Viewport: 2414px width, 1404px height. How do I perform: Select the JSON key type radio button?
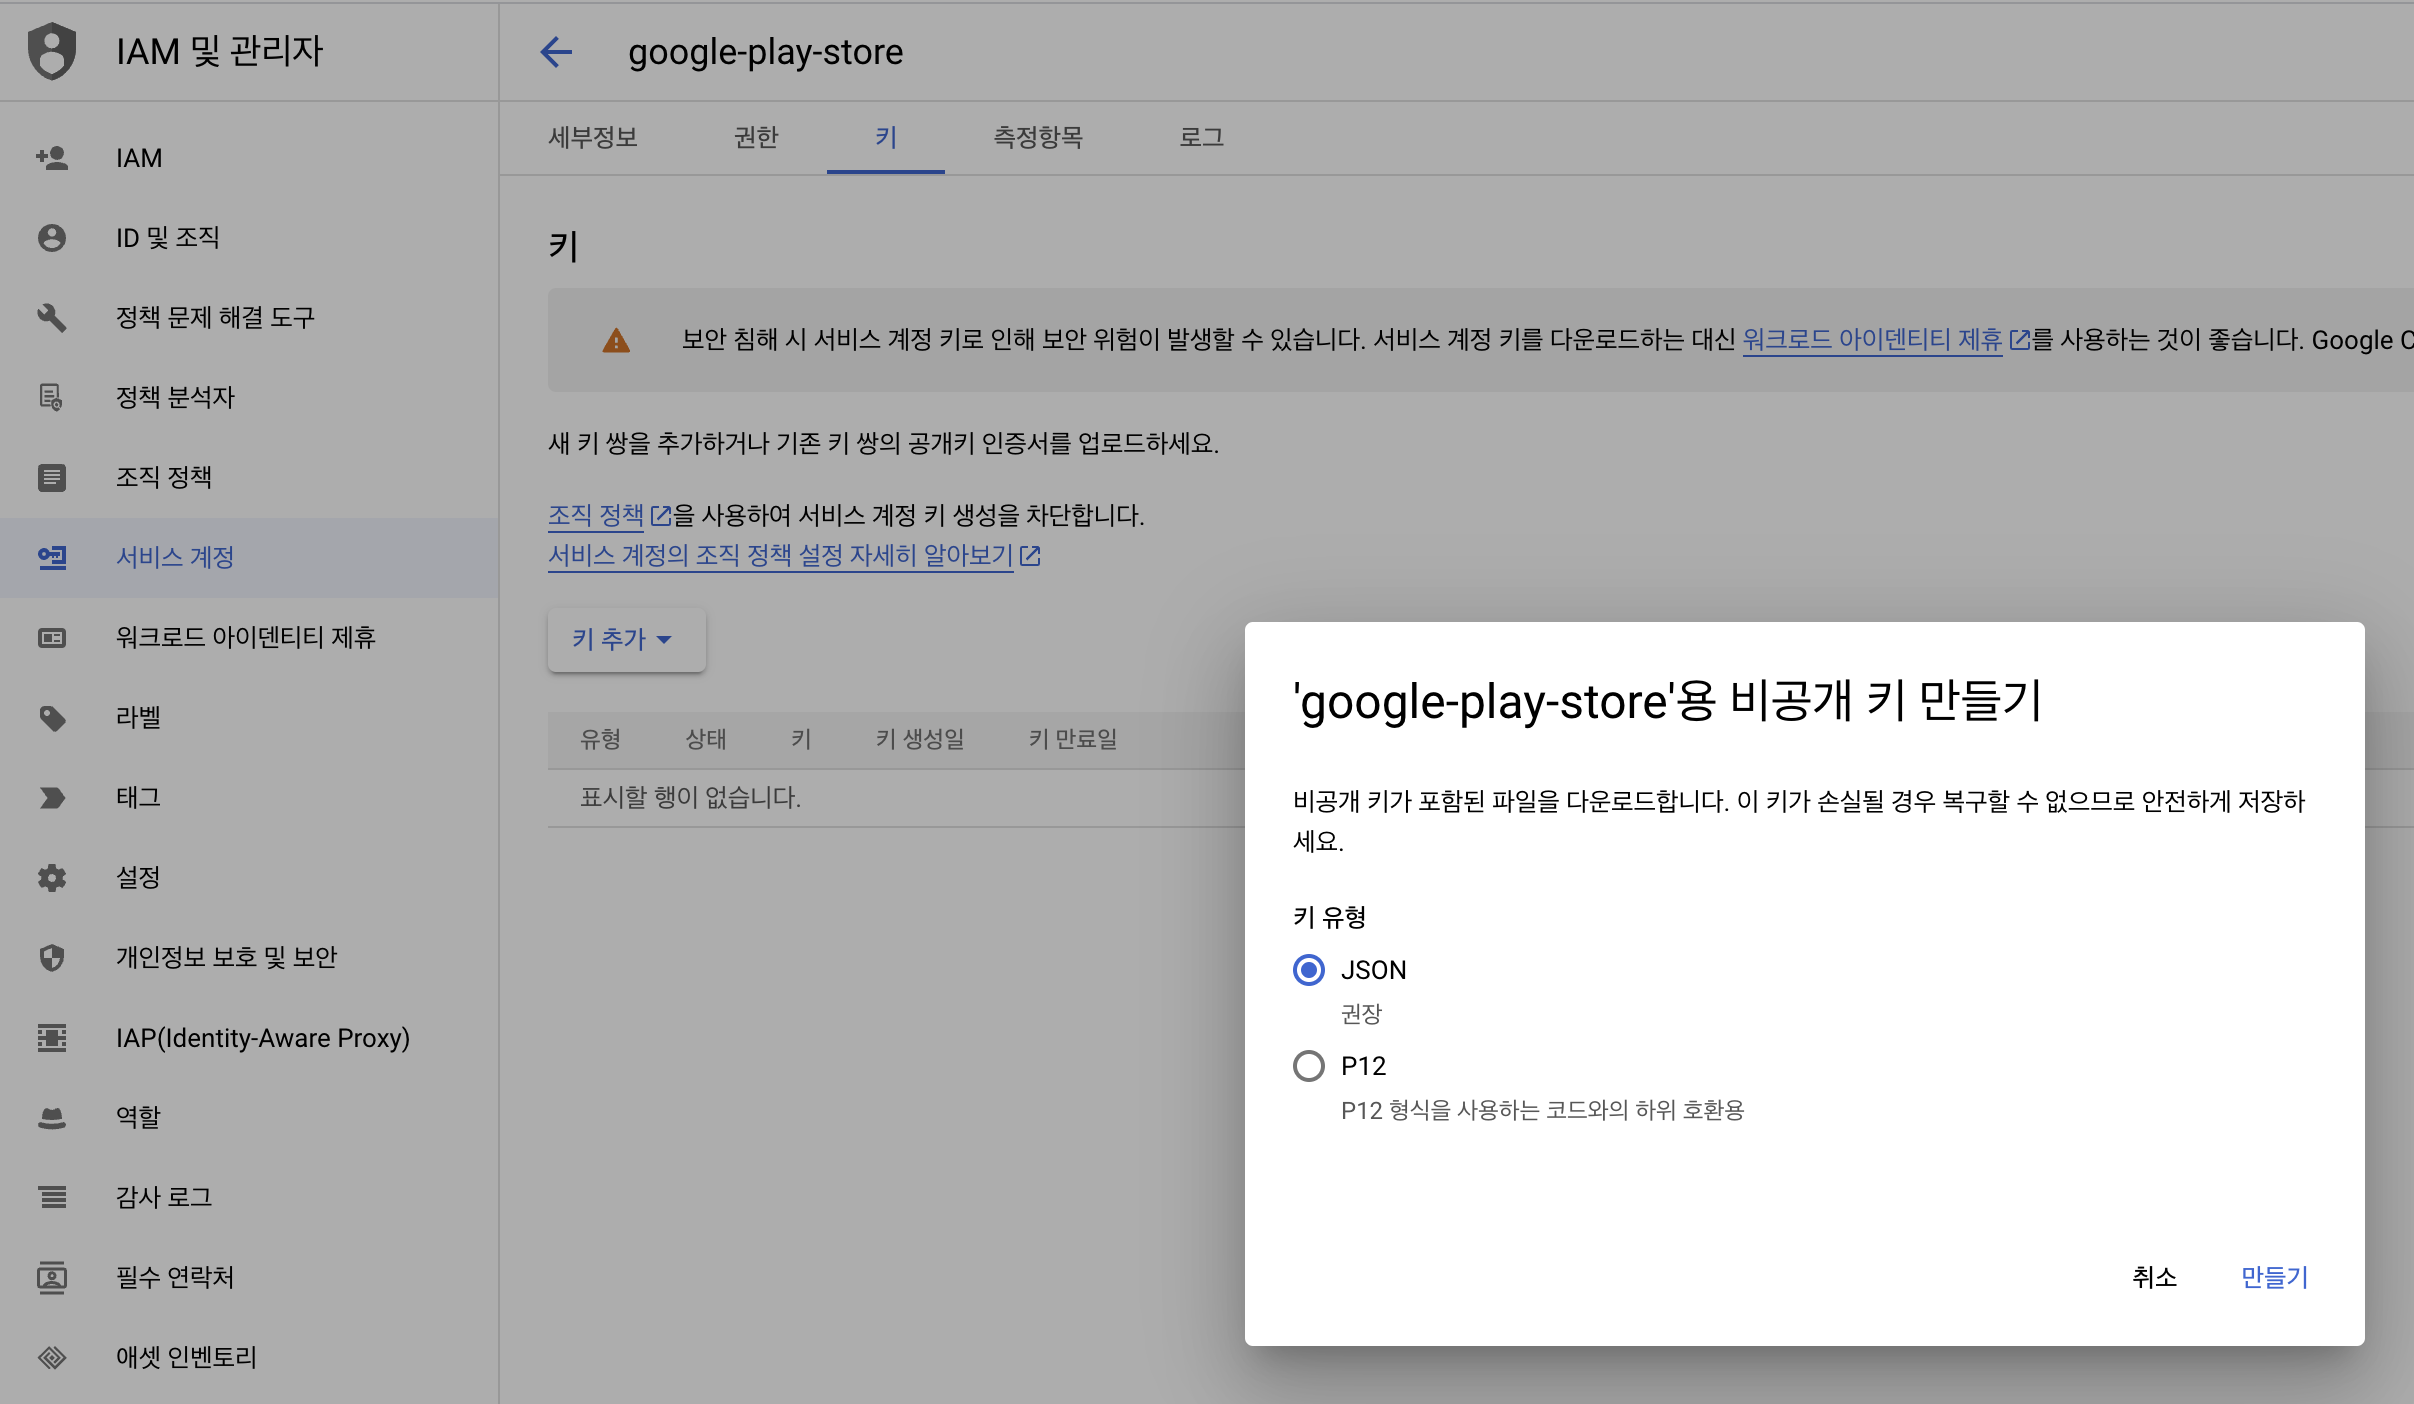pos(1308,970)
